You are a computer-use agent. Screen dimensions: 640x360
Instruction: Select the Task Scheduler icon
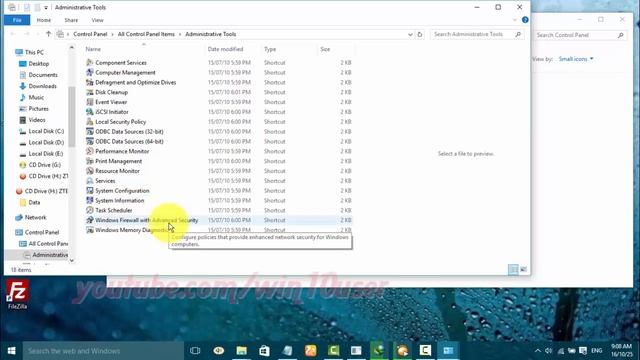pos(90,210)
